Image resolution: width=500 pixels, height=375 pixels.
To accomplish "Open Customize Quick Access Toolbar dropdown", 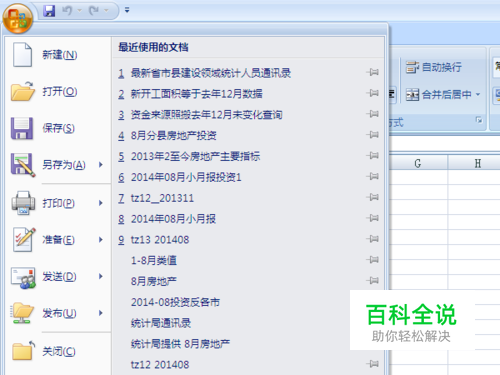I will pyautogui.click(x=127, y=10).
